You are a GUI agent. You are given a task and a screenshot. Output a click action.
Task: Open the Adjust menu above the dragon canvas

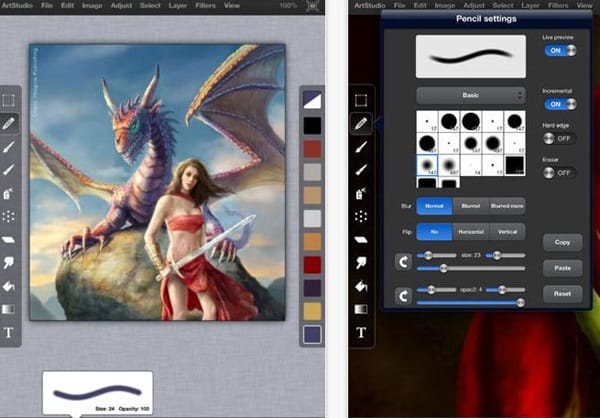point(121,6)
